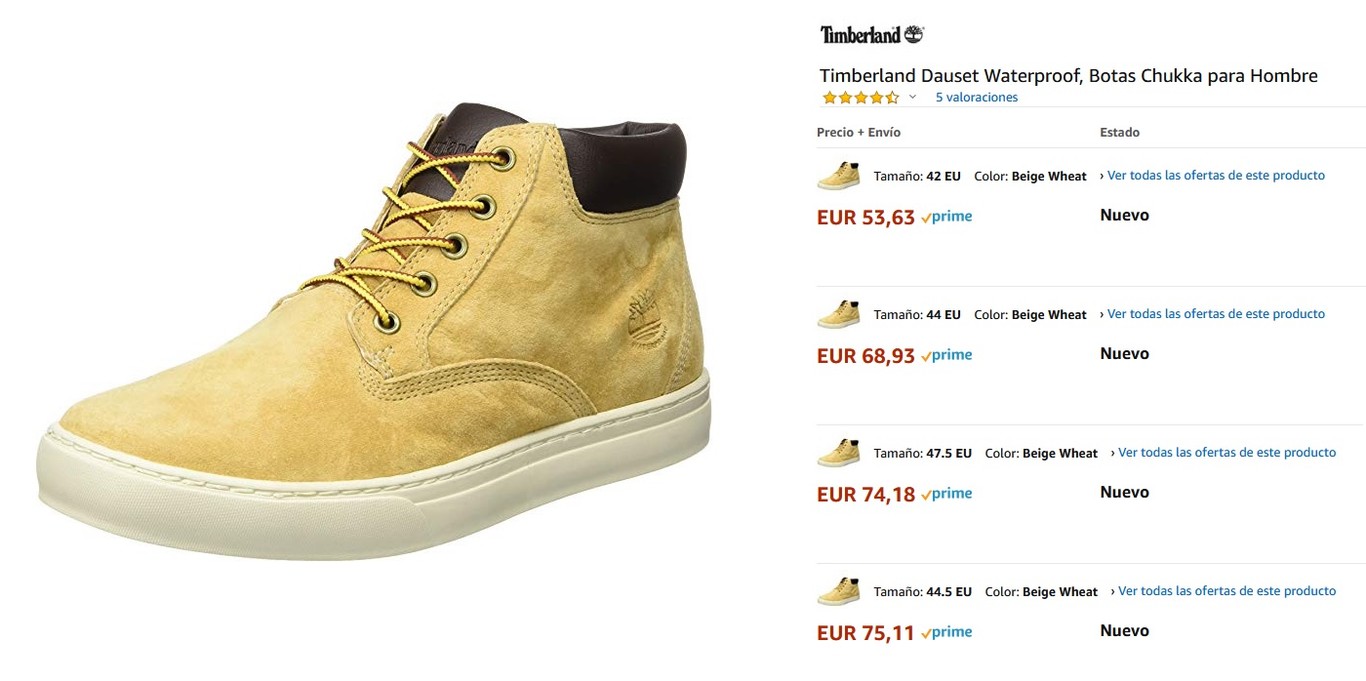Image resolution: width=1366 pixels, height=681 pixels.
Task: Click the Prime badge next to EUR 74,18
Action: [947, 494]
